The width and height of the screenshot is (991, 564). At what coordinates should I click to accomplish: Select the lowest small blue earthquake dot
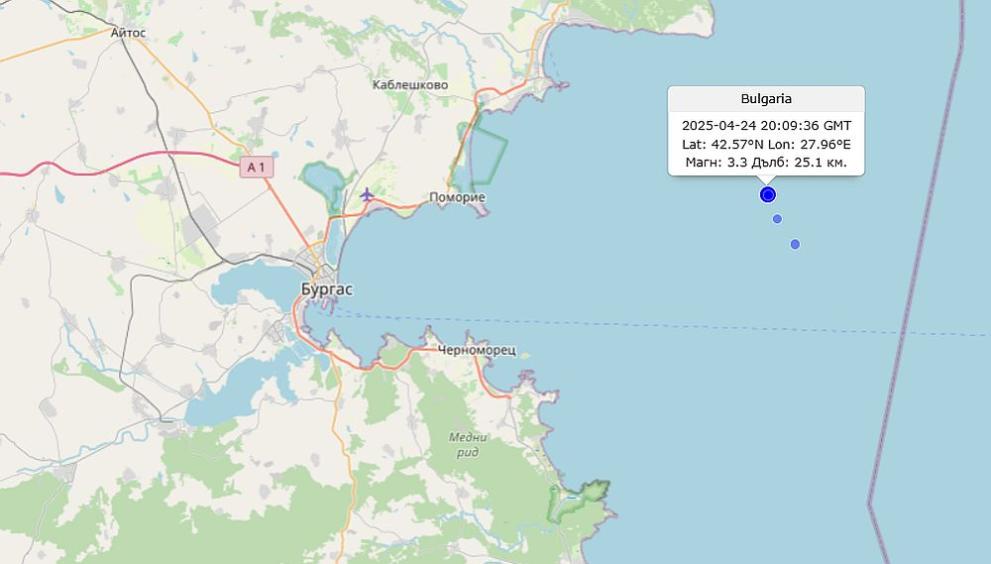pyautogui.click(x=795, y=244)
